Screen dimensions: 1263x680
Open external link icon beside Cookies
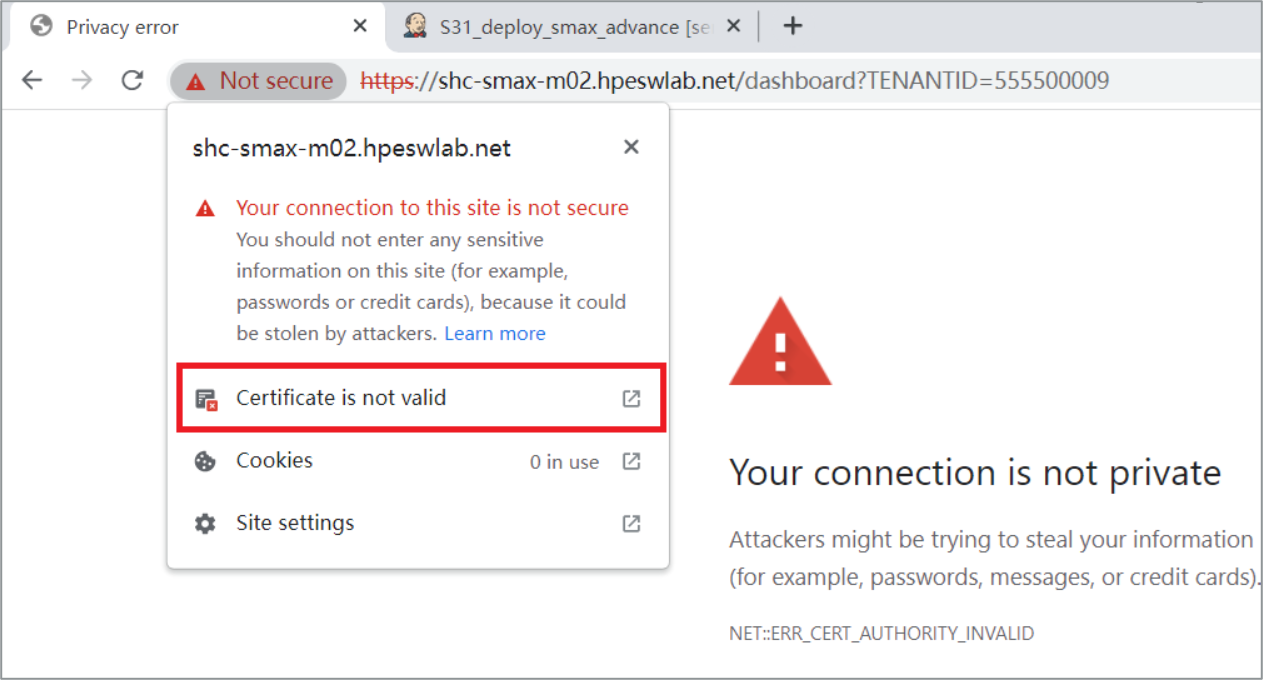(x=631, y=461)
